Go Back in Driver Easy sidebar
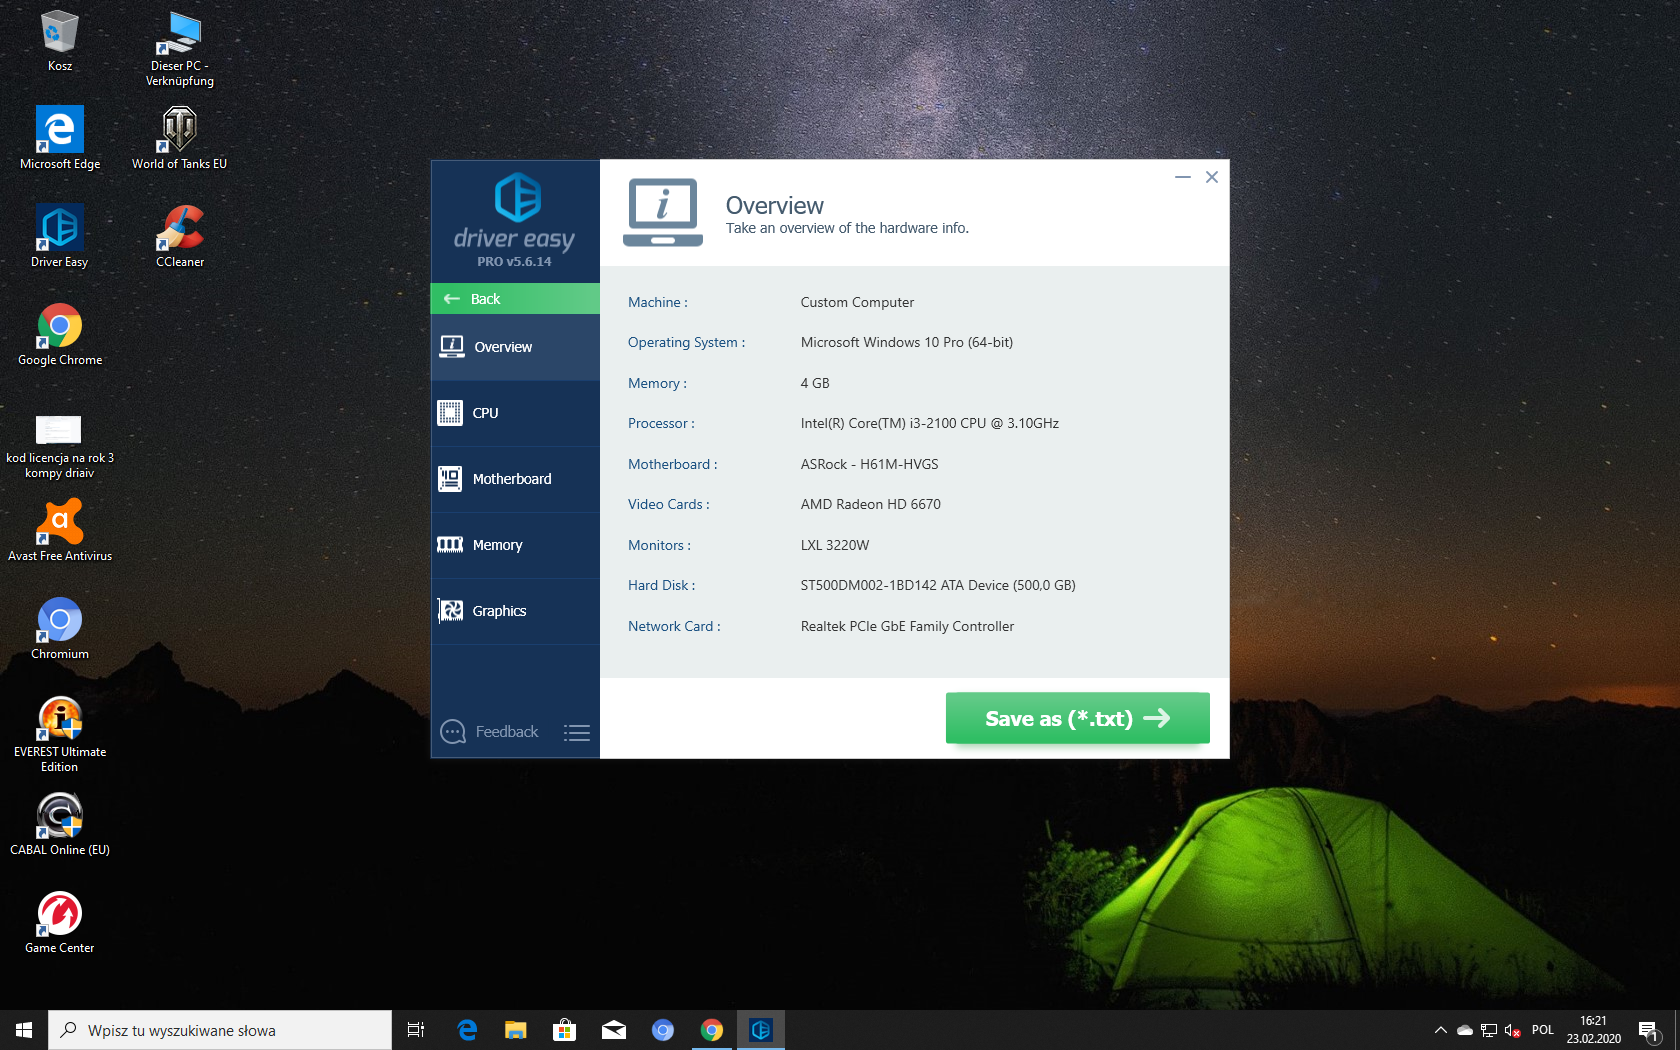This screenshot has height=1050, width=1680. (x=515, y=299)
